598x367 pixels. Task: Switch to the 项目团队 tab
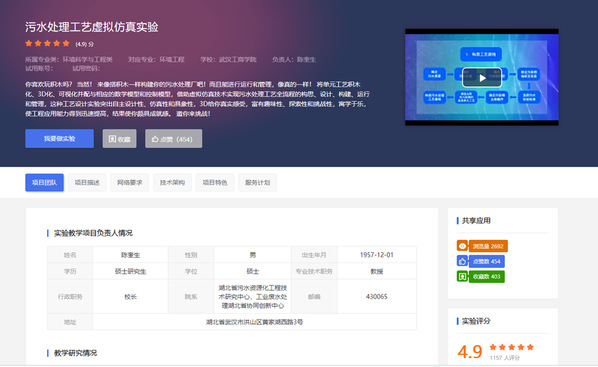(45, 183)
